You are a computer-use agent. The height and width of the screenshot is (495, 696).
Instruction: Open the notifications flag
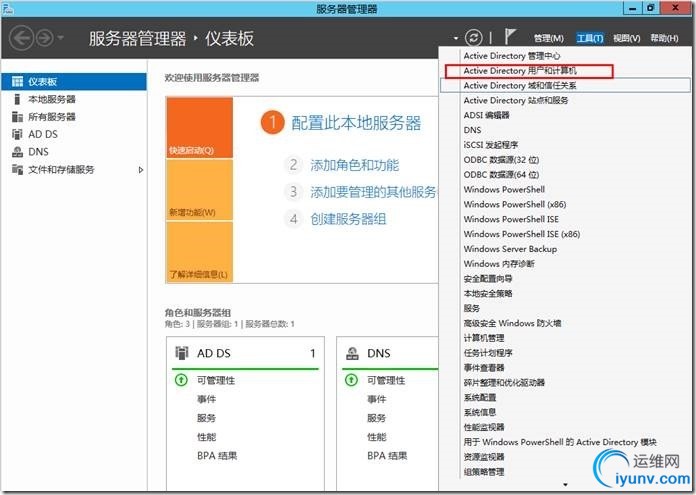[510, 36]
